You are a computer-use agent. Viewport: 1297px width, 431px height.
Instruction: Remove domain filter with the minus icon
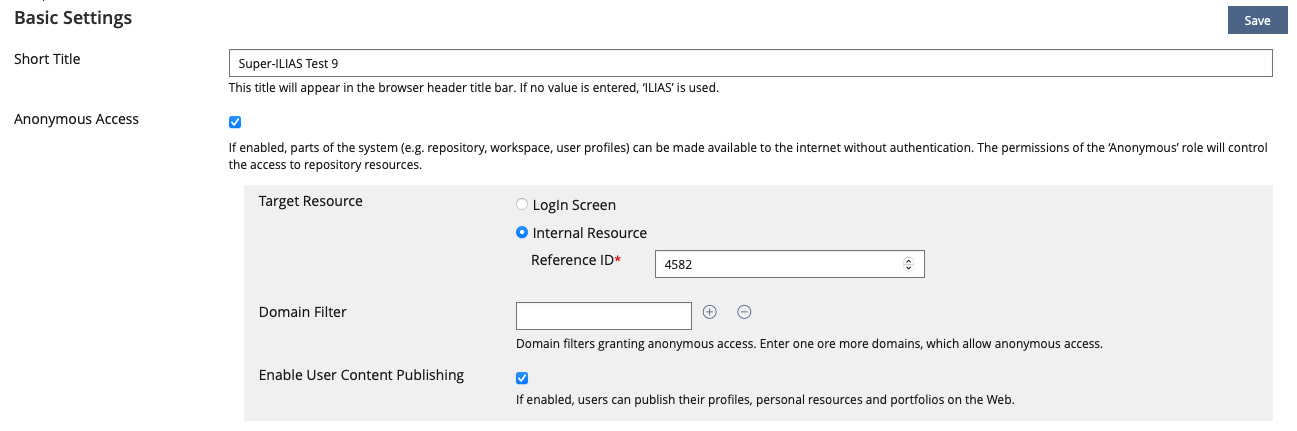(x=744, y=312)
